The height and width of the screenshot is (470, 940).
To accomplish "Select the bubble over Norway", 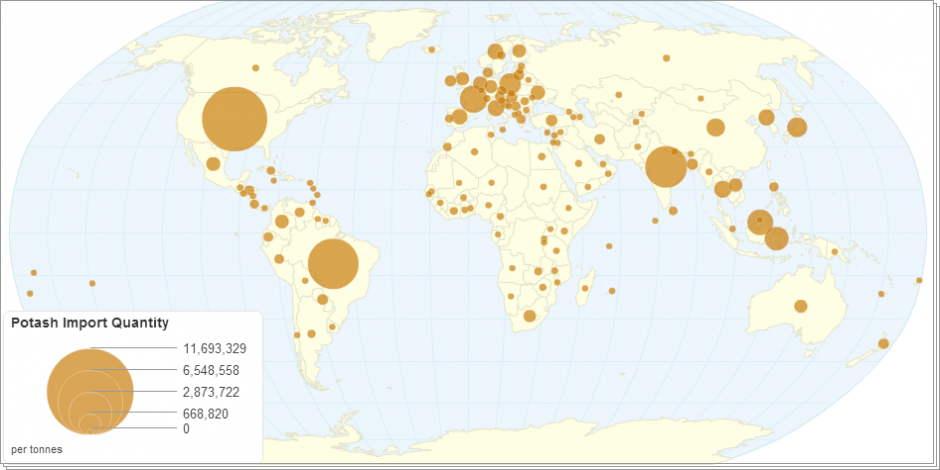I will click(x=495, y=52).
